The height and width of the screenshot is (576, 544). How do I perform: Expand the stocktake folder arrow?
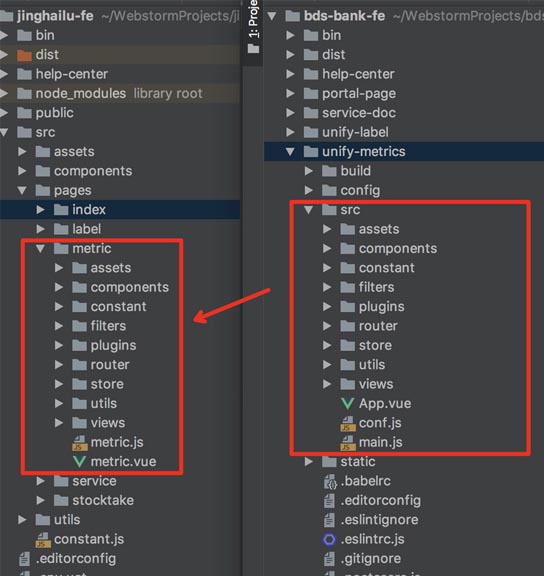click(x=40, y=500)
